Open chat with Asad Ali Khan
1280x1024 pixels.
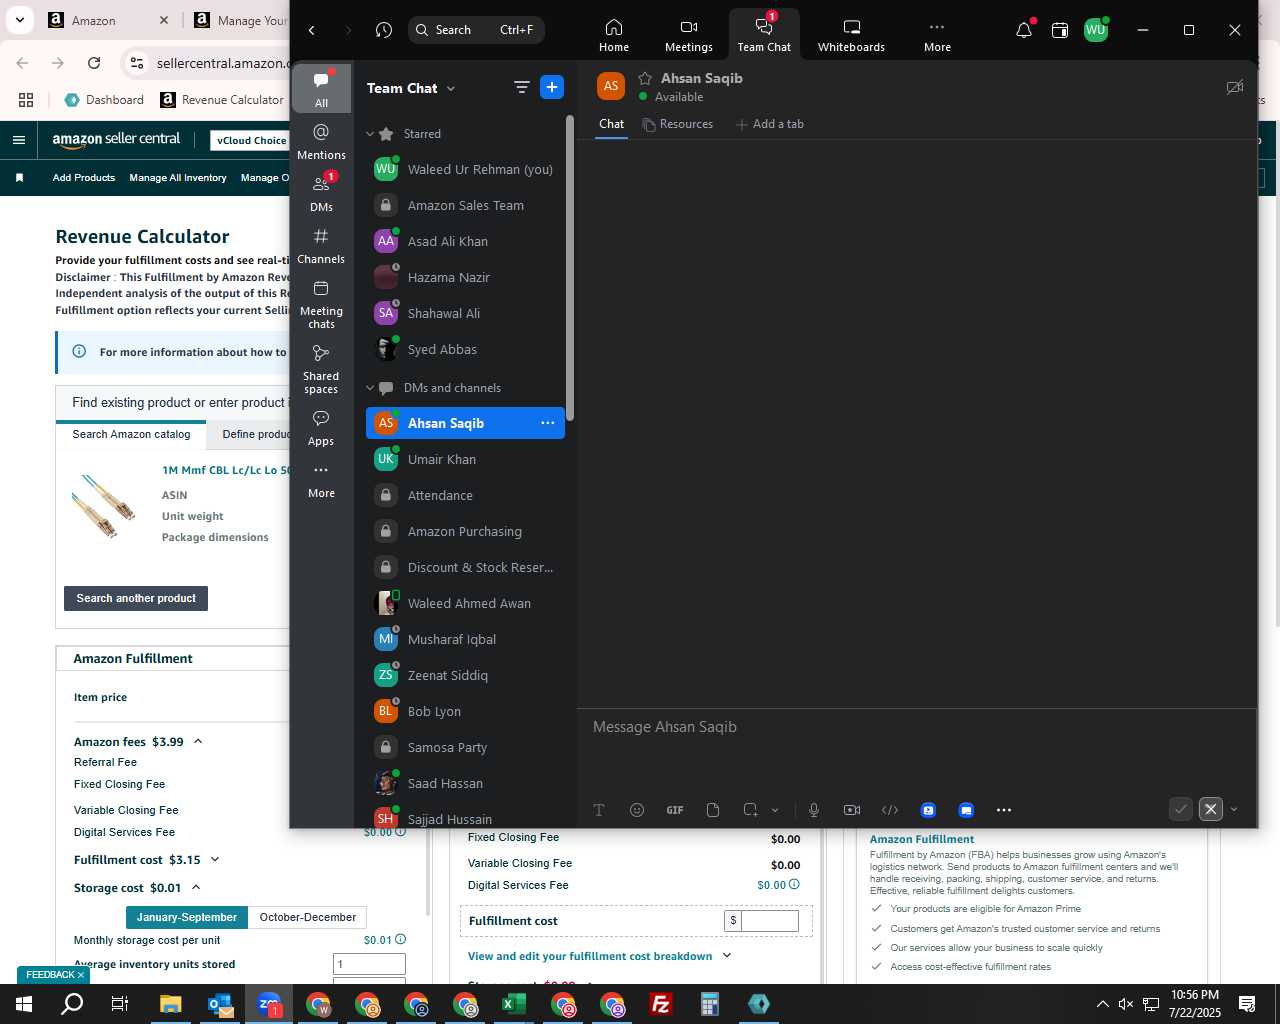point(465,241)
